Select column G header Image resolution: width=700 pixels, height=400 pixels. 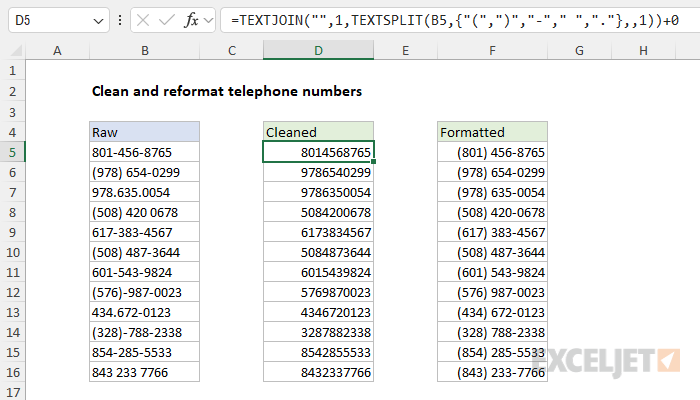[x=579, y=50]
